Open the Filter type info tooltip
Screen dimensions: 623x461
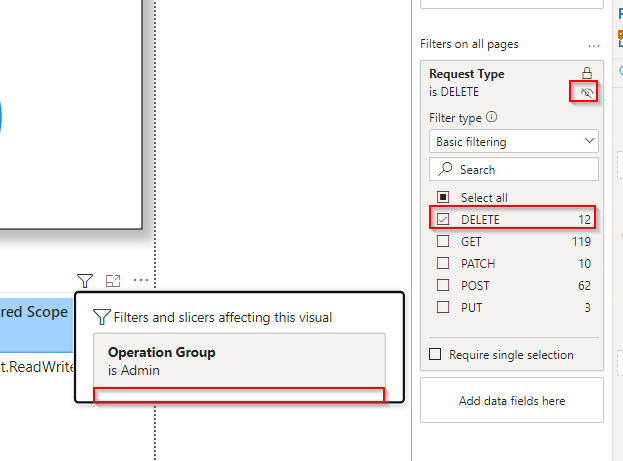coord(491,117)
